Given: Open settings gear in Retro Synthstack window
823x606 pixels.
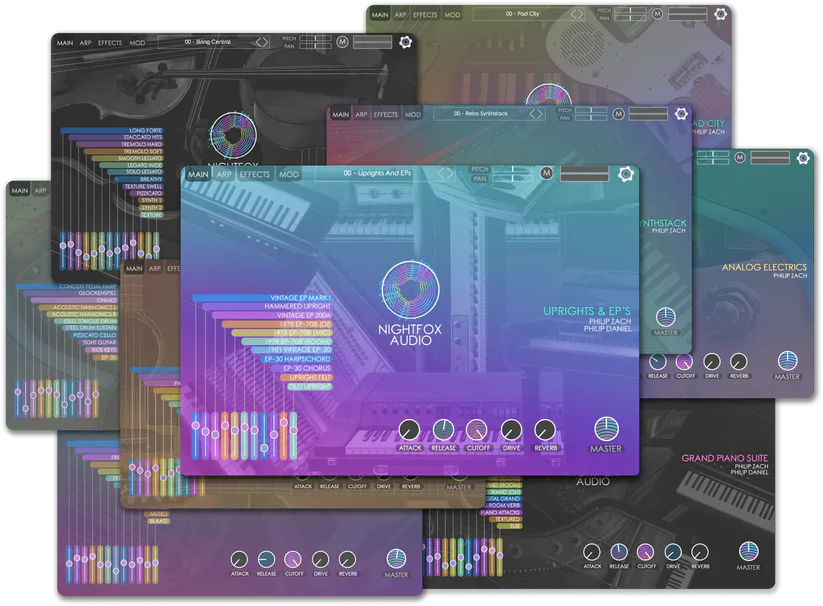Looking at the screenshot, I should coord(681,114).
